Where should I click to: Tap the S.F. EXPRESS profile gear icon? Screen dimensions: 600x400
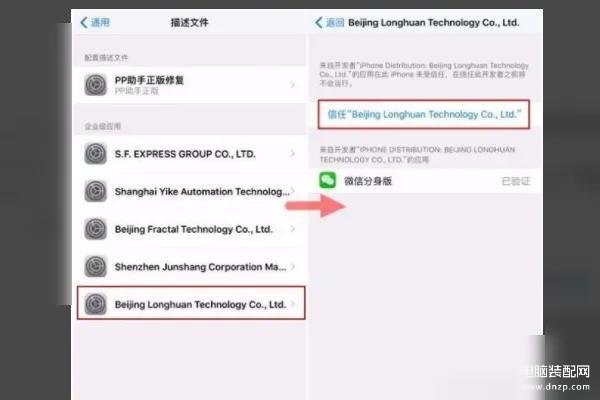pyautogui.click(x=96, y=153)
